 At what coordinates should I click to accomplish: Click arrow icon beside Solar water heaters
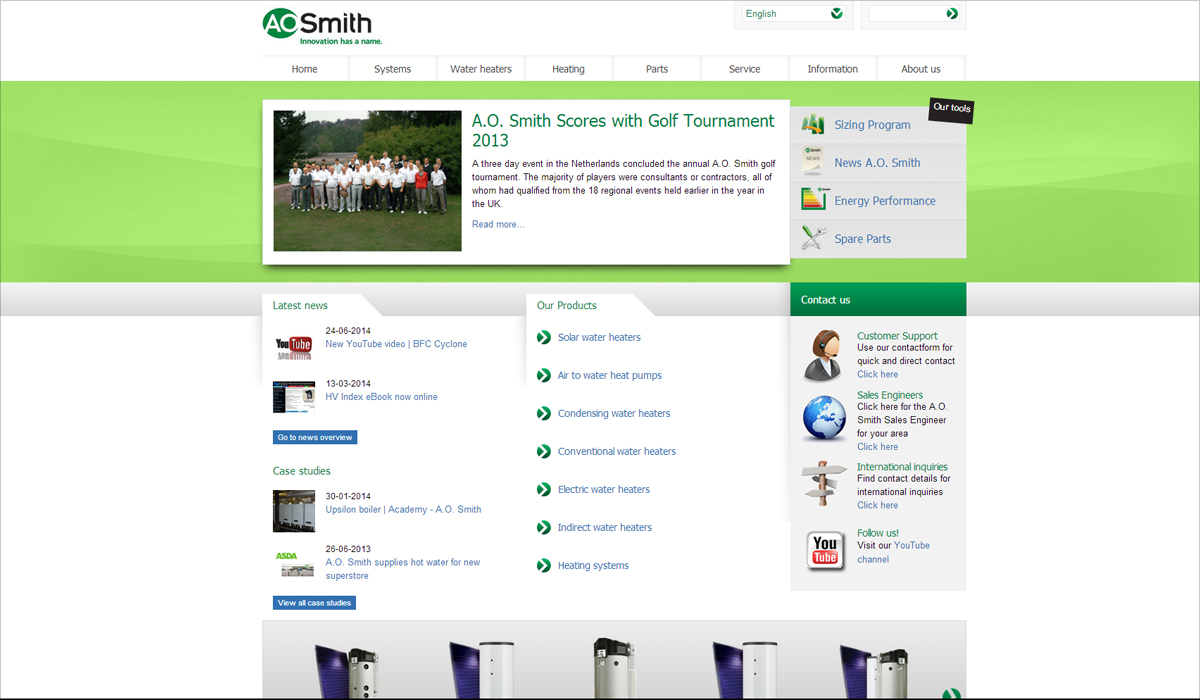(544, 337)
